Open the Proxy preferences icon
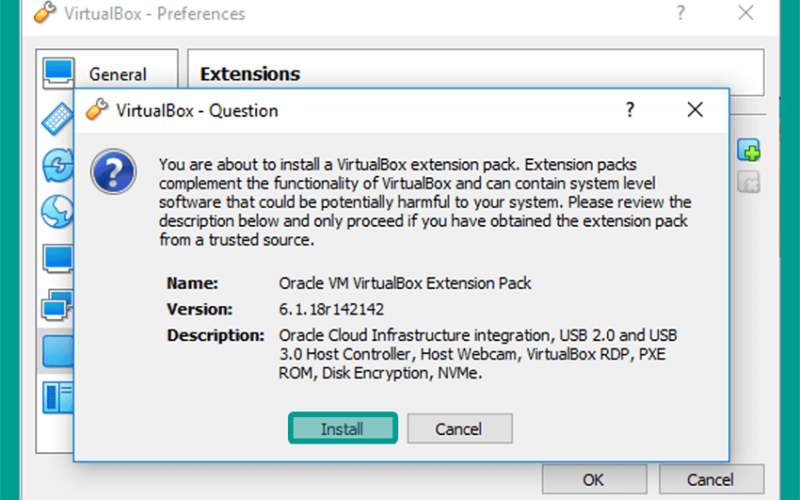Screen dimensions: 800x500 coord(58,398)
